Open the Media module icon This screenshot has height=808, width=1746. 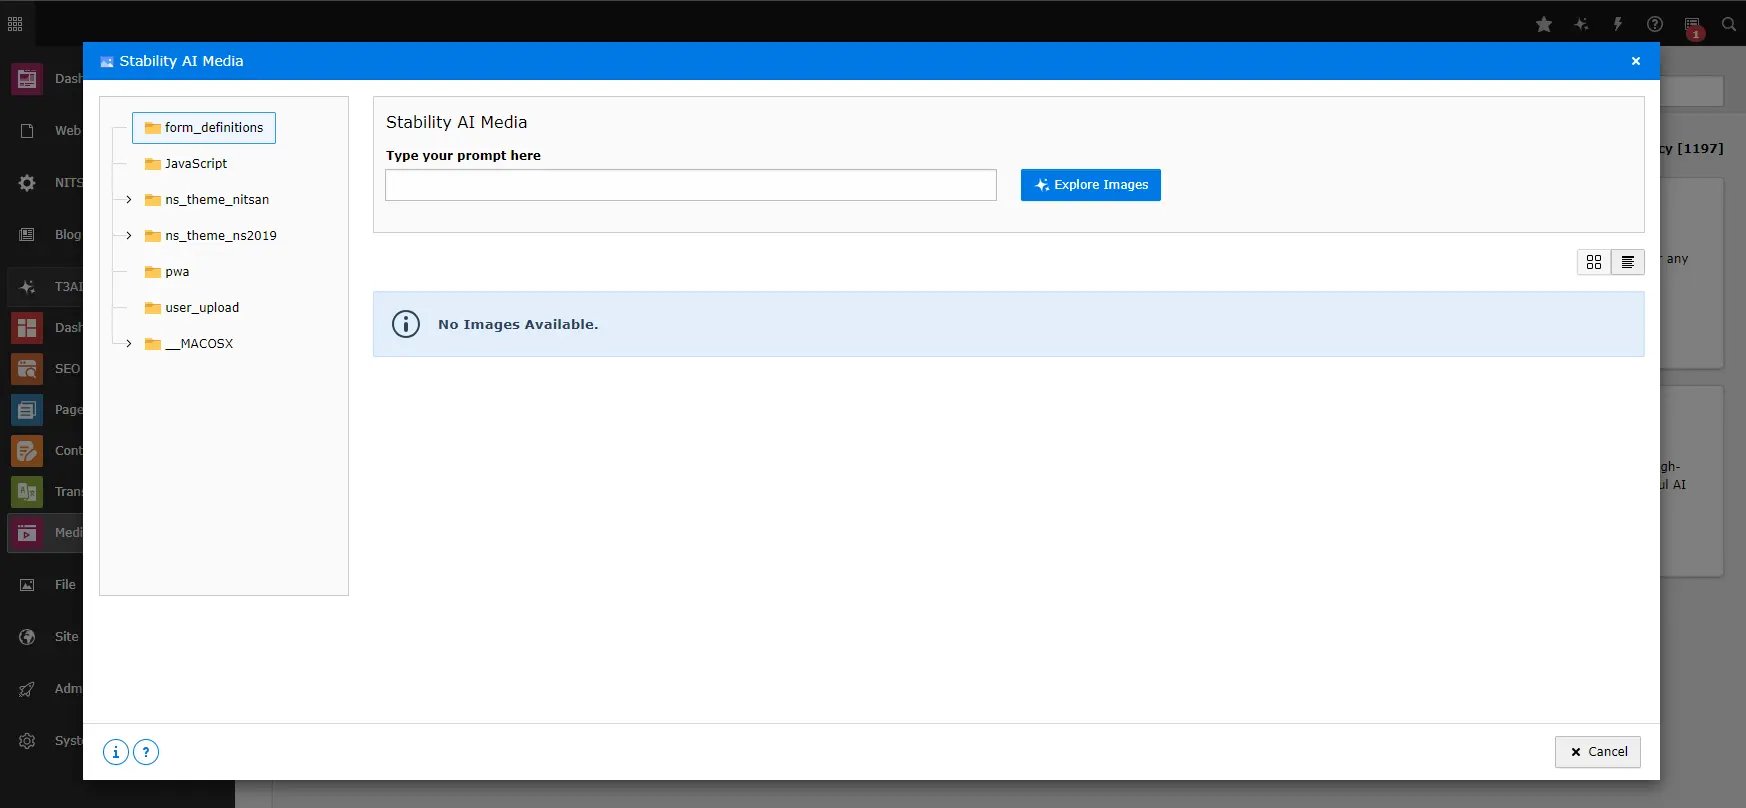click(x=27, y=533)
